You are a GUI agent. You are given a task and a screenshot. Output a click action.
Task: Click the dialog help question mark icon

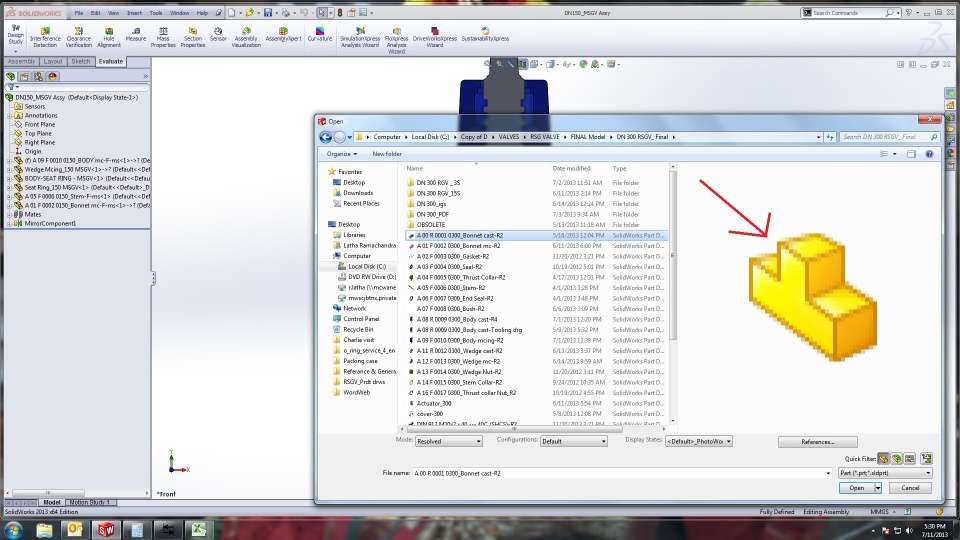click(929, 154)
